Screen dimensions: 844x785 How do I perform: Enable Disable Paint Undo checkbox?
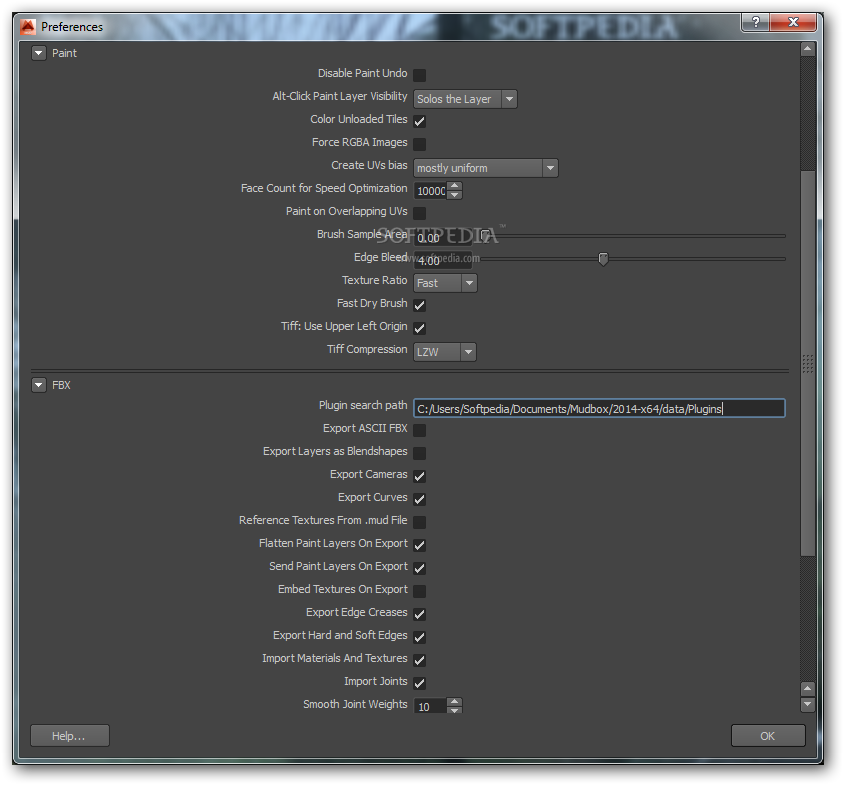(x=419, y=75)
